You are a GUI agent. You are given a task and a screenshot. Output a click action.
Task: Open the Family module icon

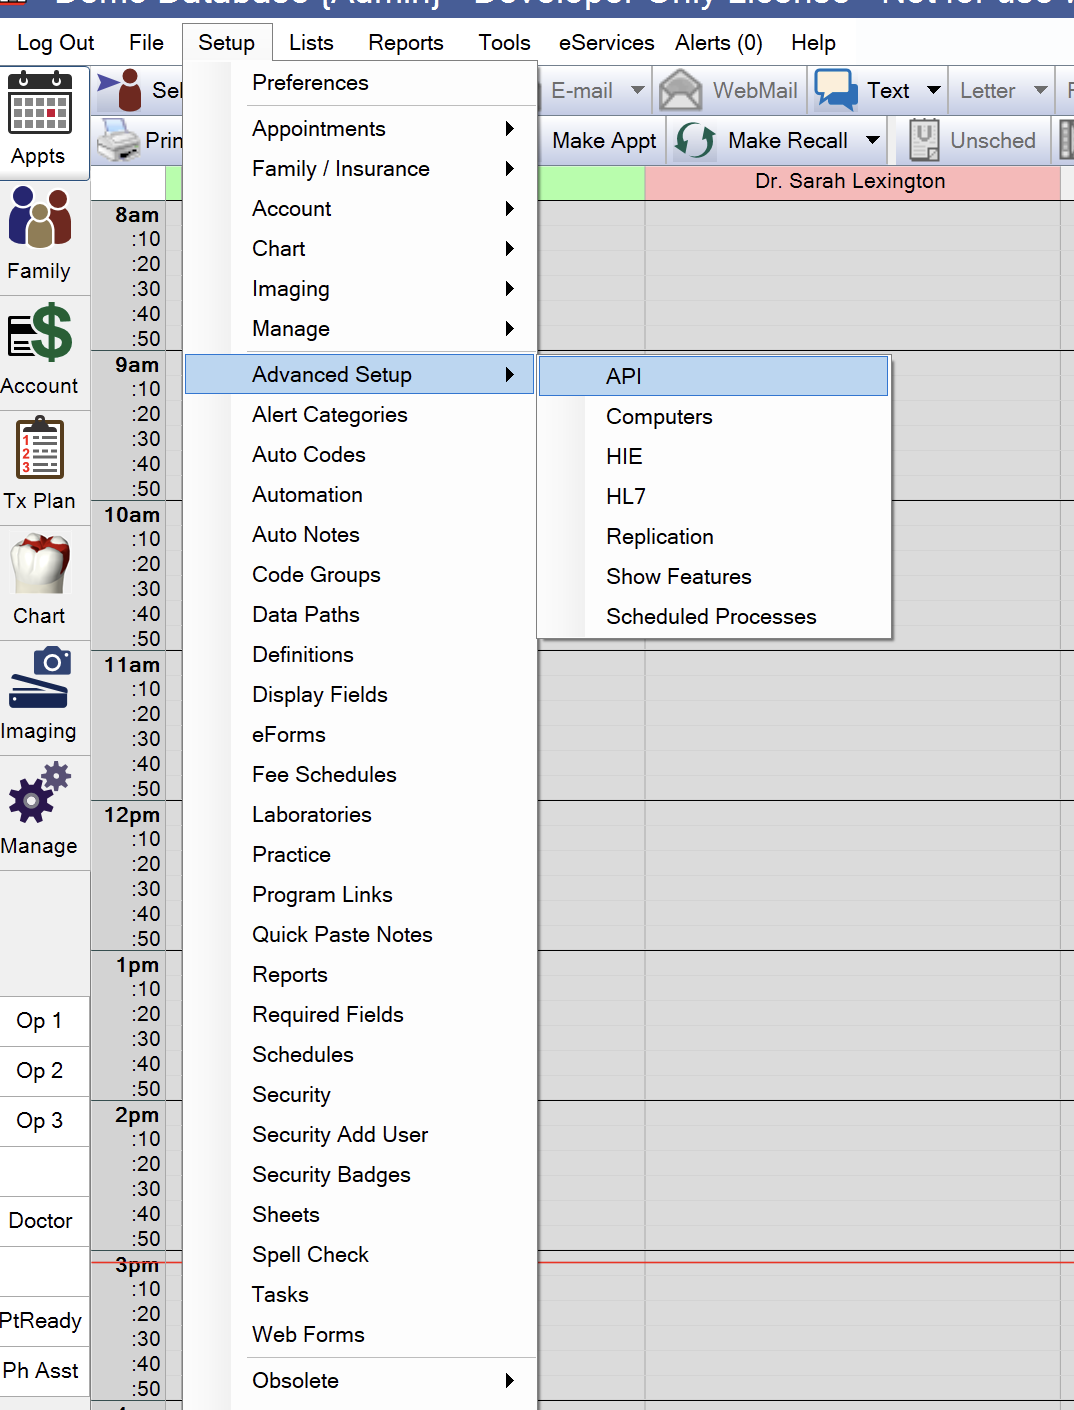tap(40, 217)
